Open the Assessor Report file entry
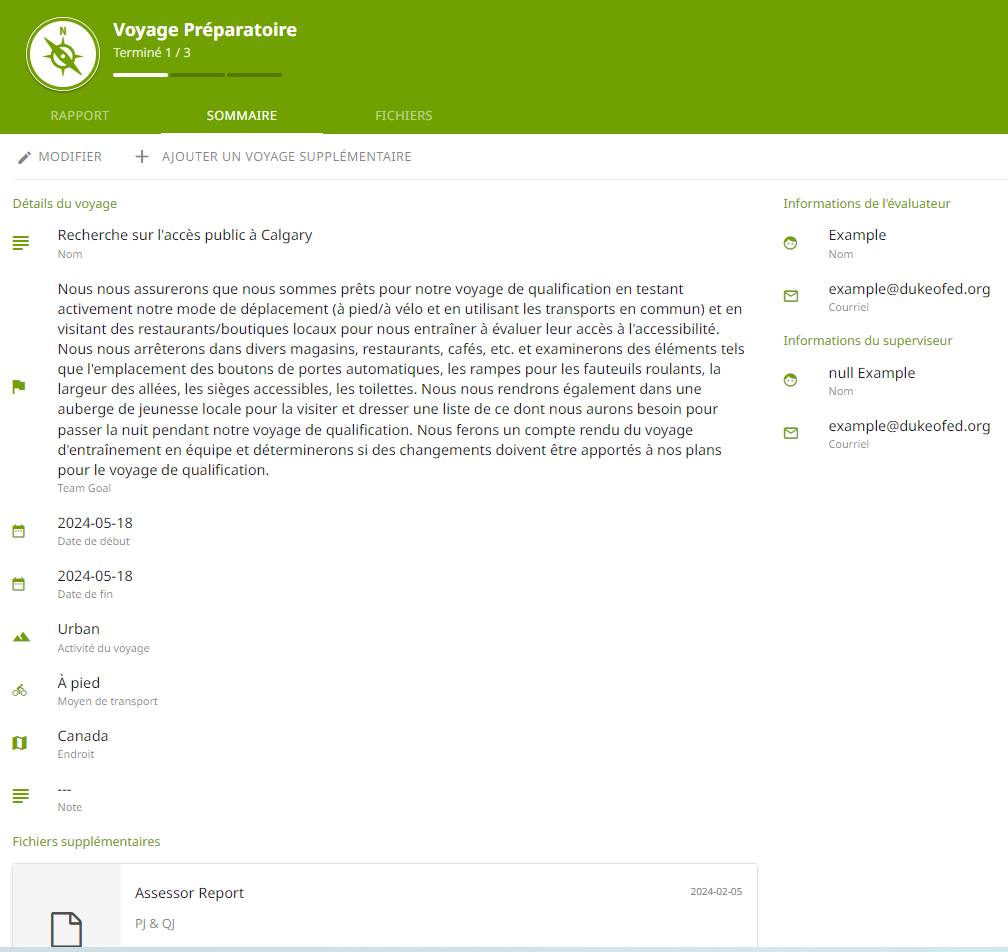 click(x=190, y=893)
